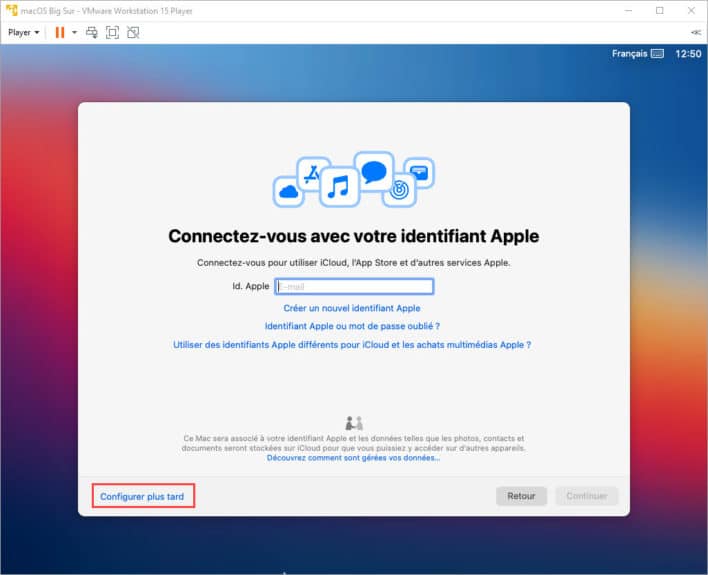
Task: Click the Wallet card icon
Action: [419, 173]
